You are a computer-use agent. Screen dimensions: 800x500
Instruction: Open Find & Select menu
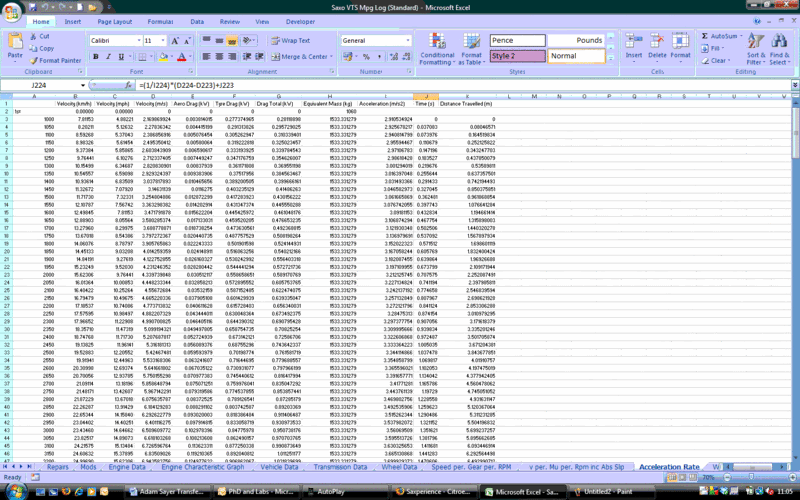click(779, 49)
